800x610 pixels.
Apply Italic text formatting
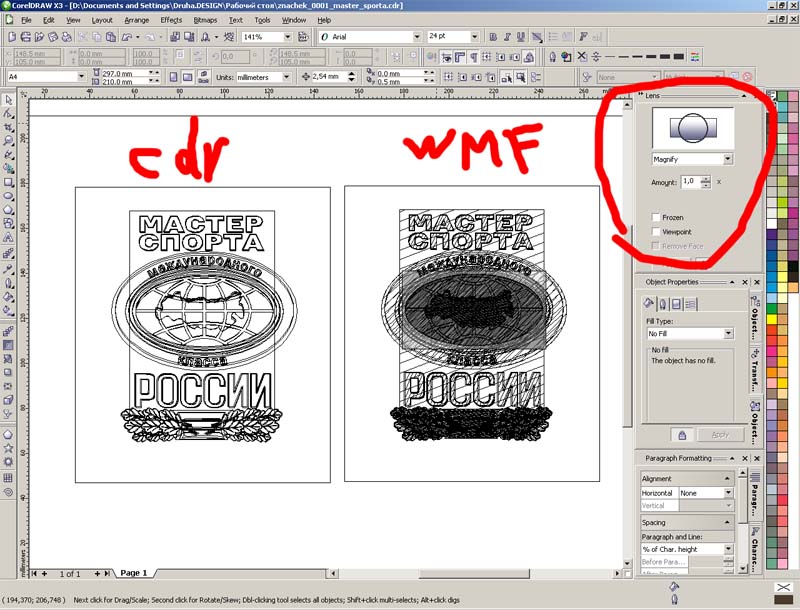pyautogui.click(x=507, y=37)
